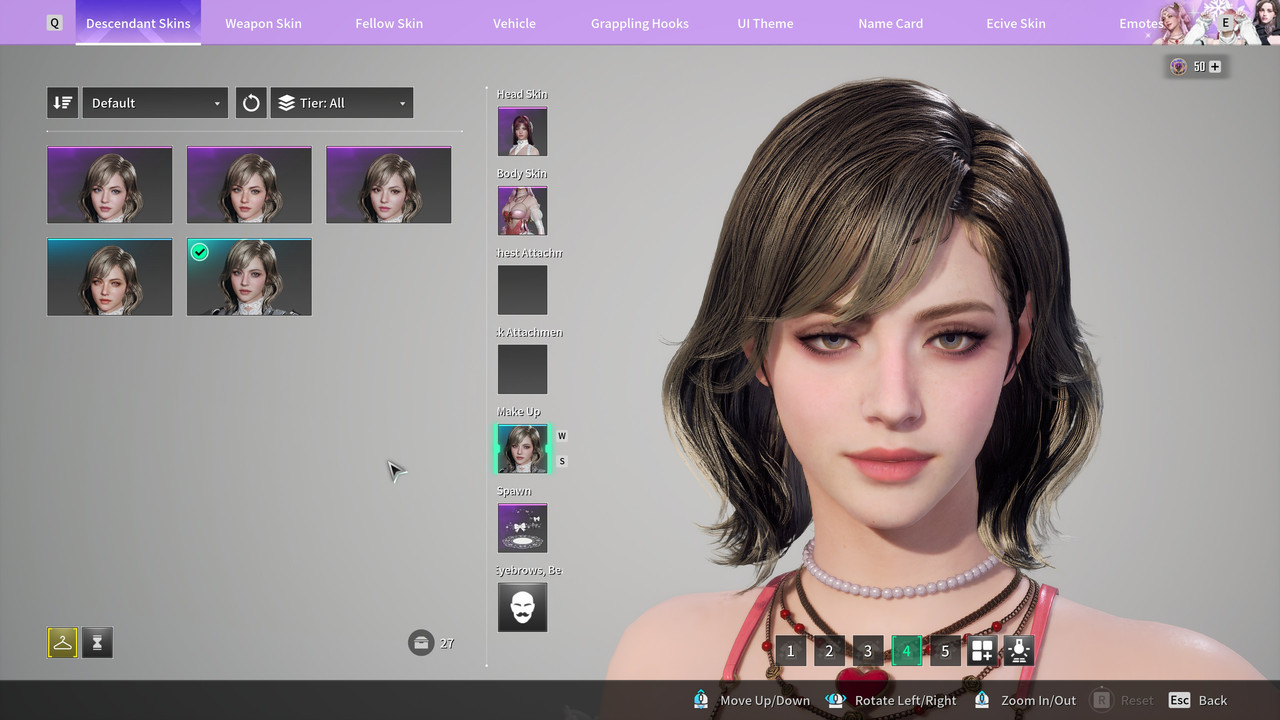Switch to preset slot 2
Screen dimensions: 1280x720
pyautogui.click(x=829, y=651)
